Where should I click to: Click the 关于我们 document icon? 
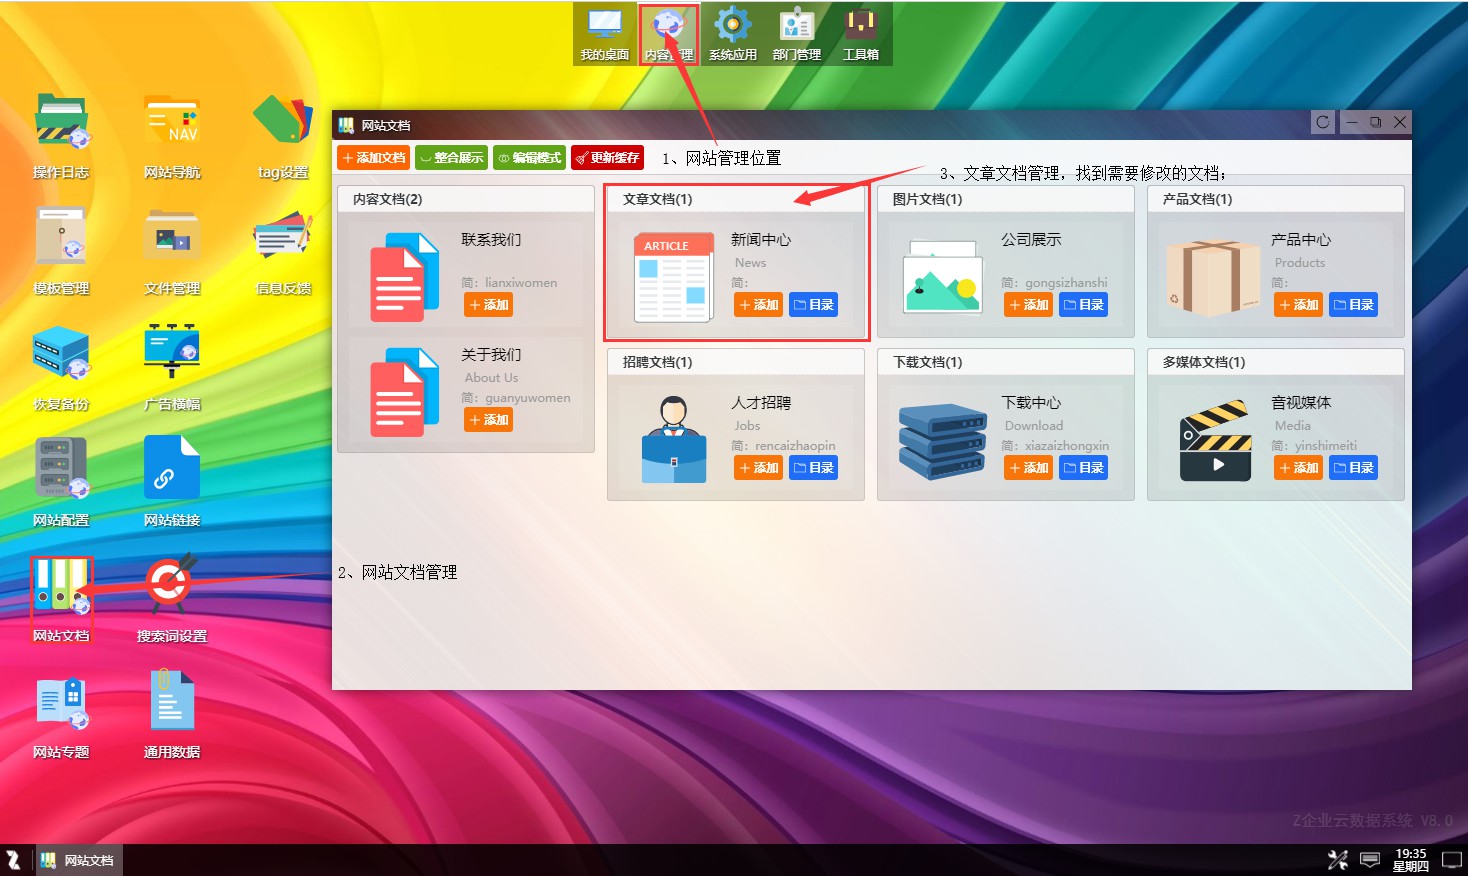[x=405, y=392]
